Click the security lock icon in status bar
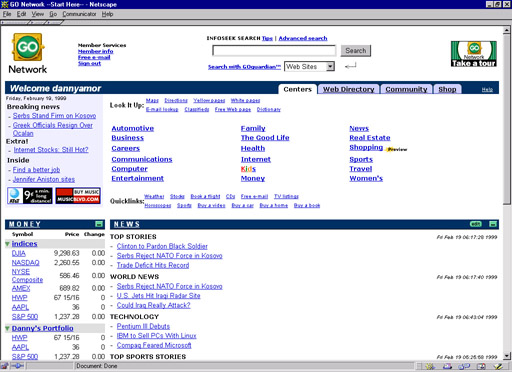Image resolution: width=512 pixels, height=372 pixels. (4, 366)
